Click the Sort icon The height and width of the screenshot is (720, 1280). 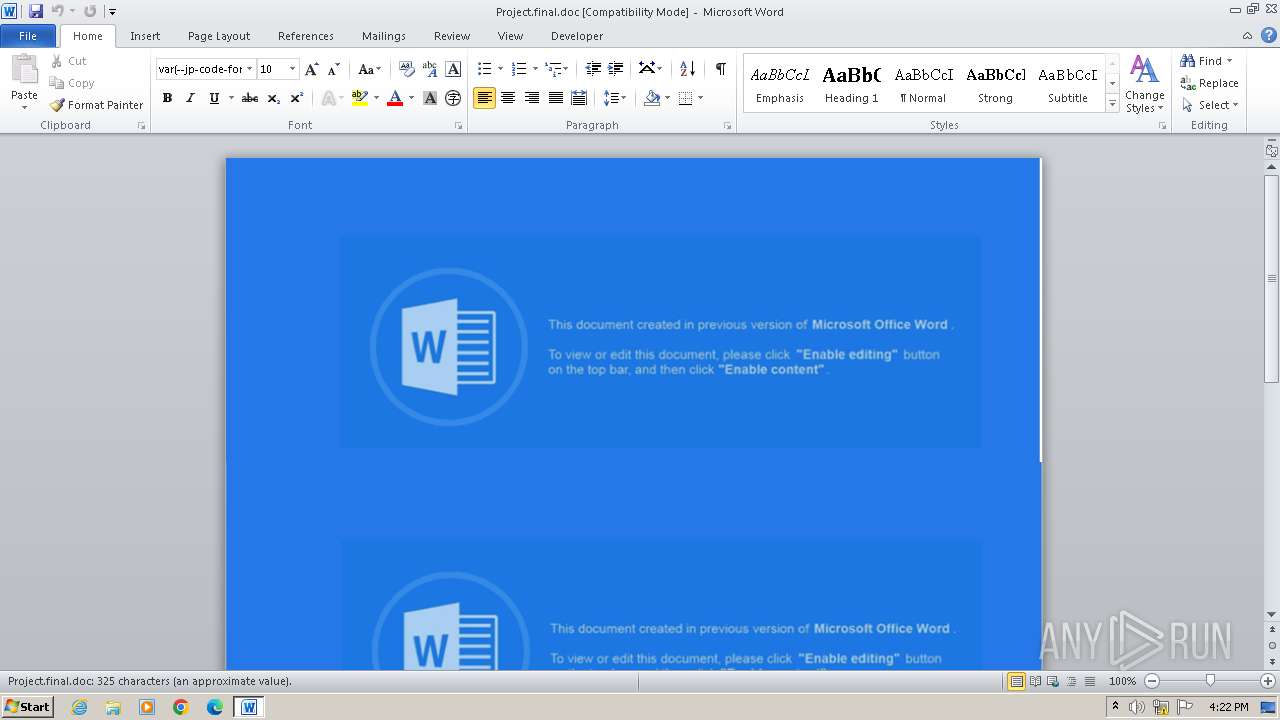(x=687, y=69)
